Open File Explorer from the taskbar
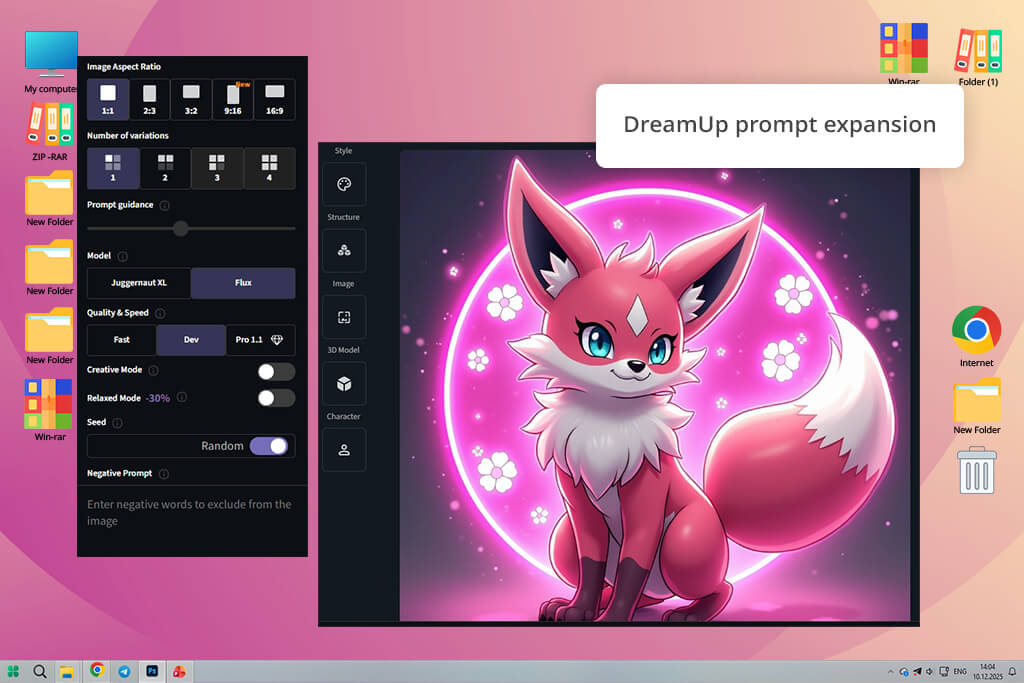 67,671
